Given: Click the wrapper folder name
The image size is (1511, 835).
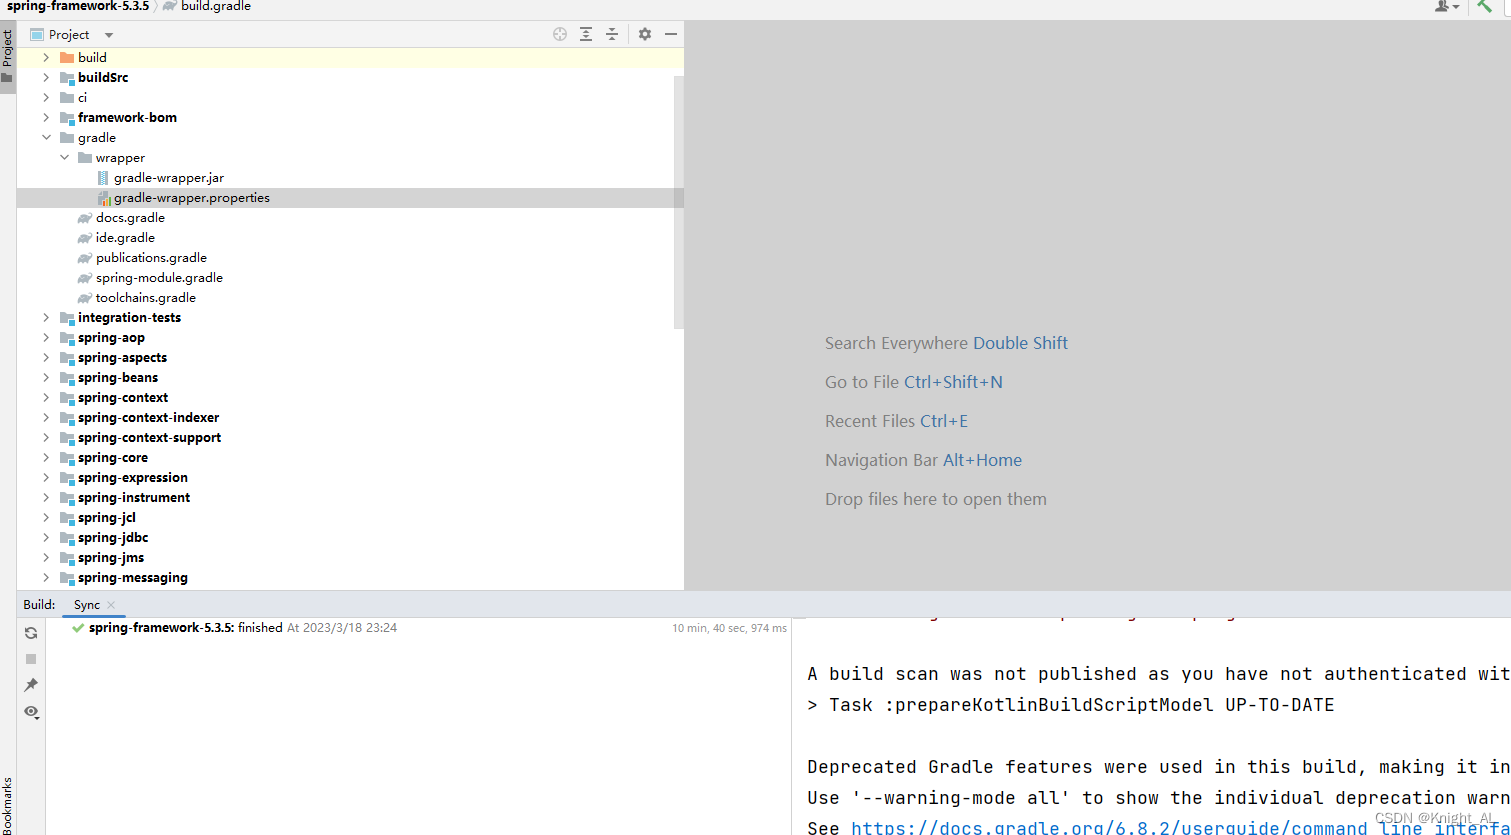Looking at the screenshot, I should click(x=120, y=158).
